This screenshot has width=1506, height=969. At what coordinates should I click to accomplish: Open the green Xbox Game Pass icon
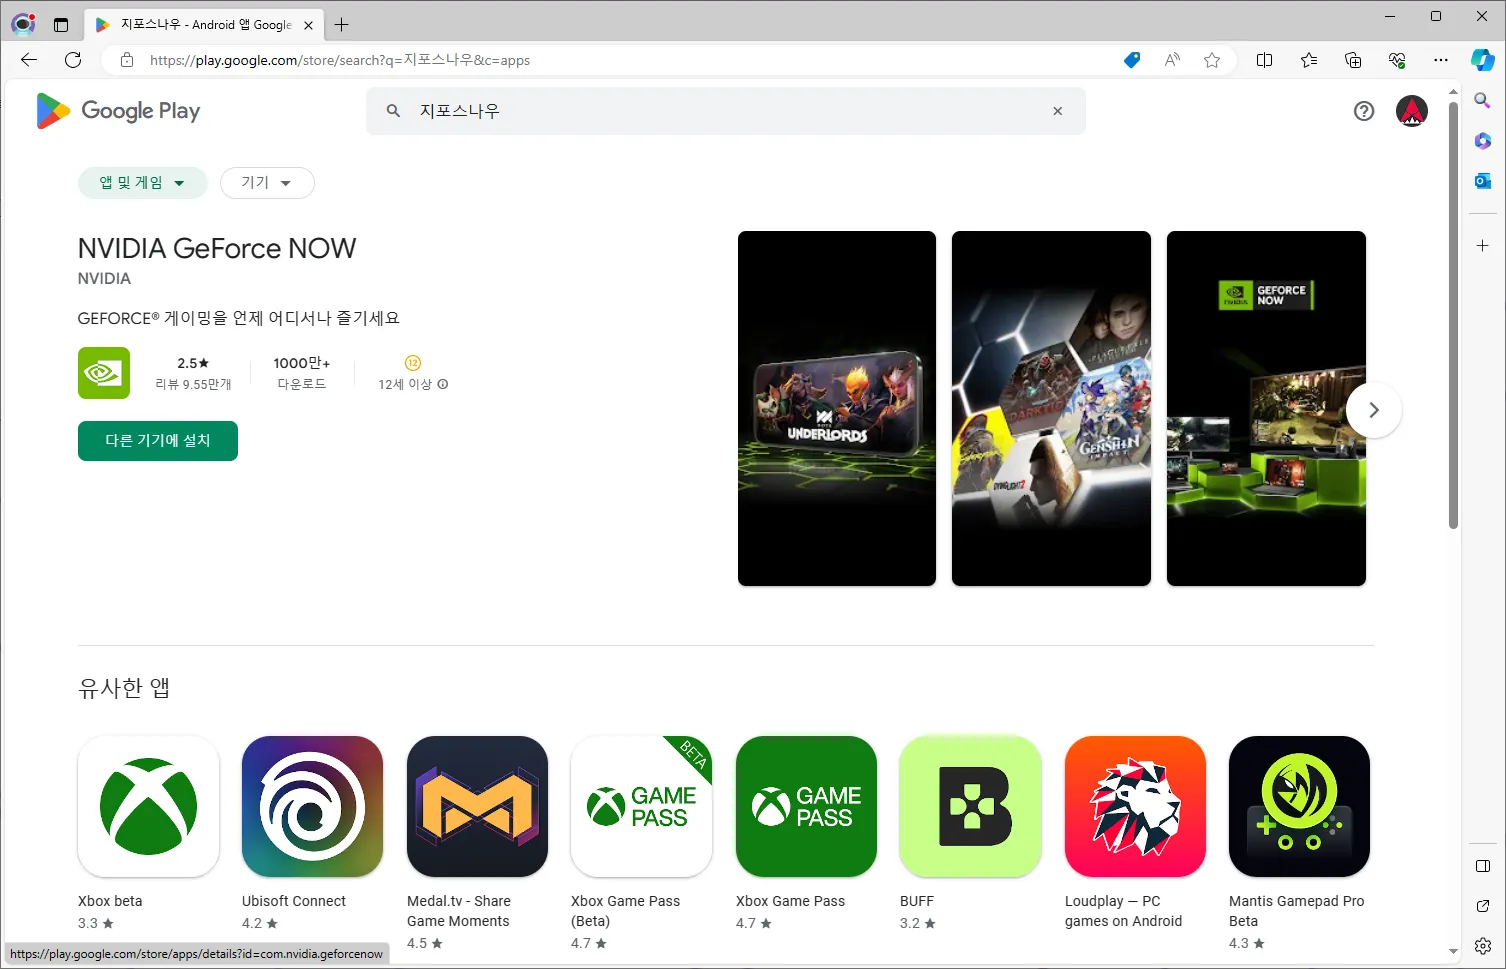(x=806, y=807)
